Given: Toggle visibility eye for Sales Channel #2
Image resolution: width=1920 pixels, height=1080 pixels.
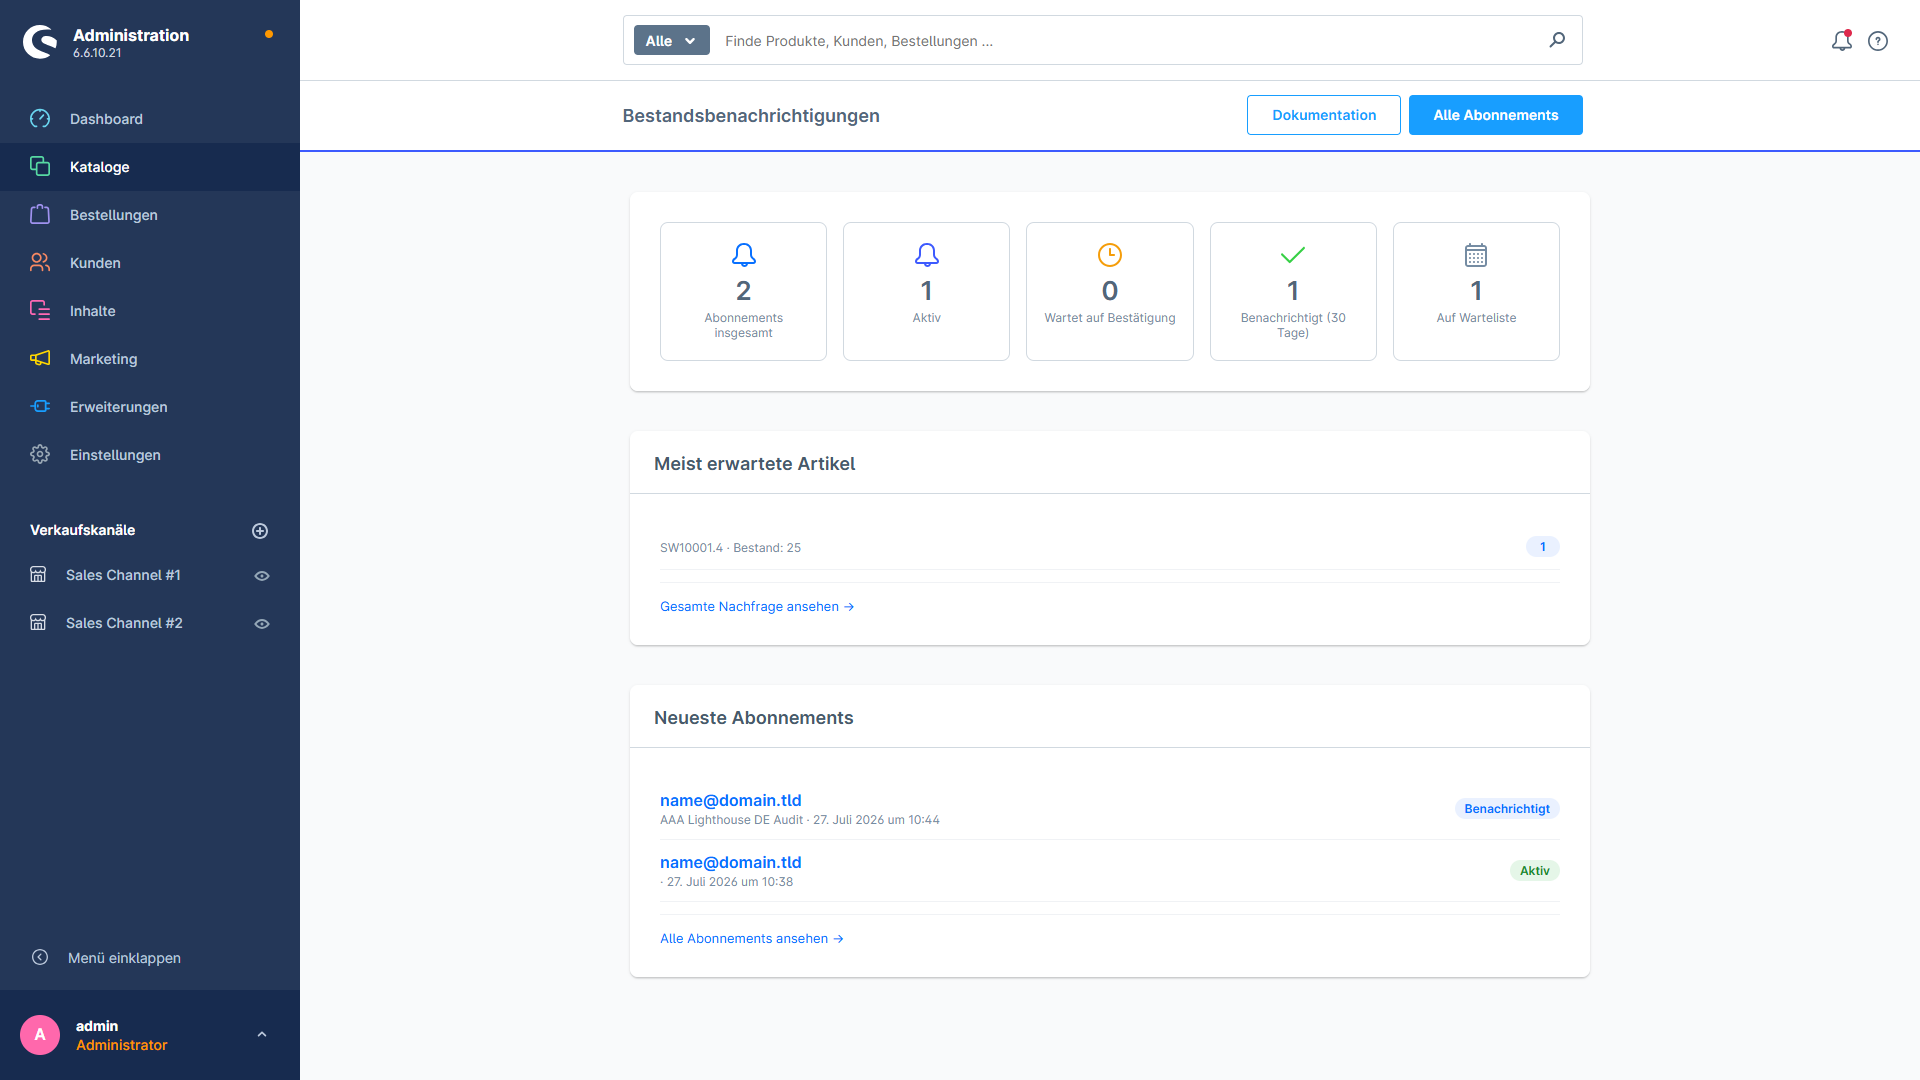Looking at the screenshot, I should coord(262,624).
